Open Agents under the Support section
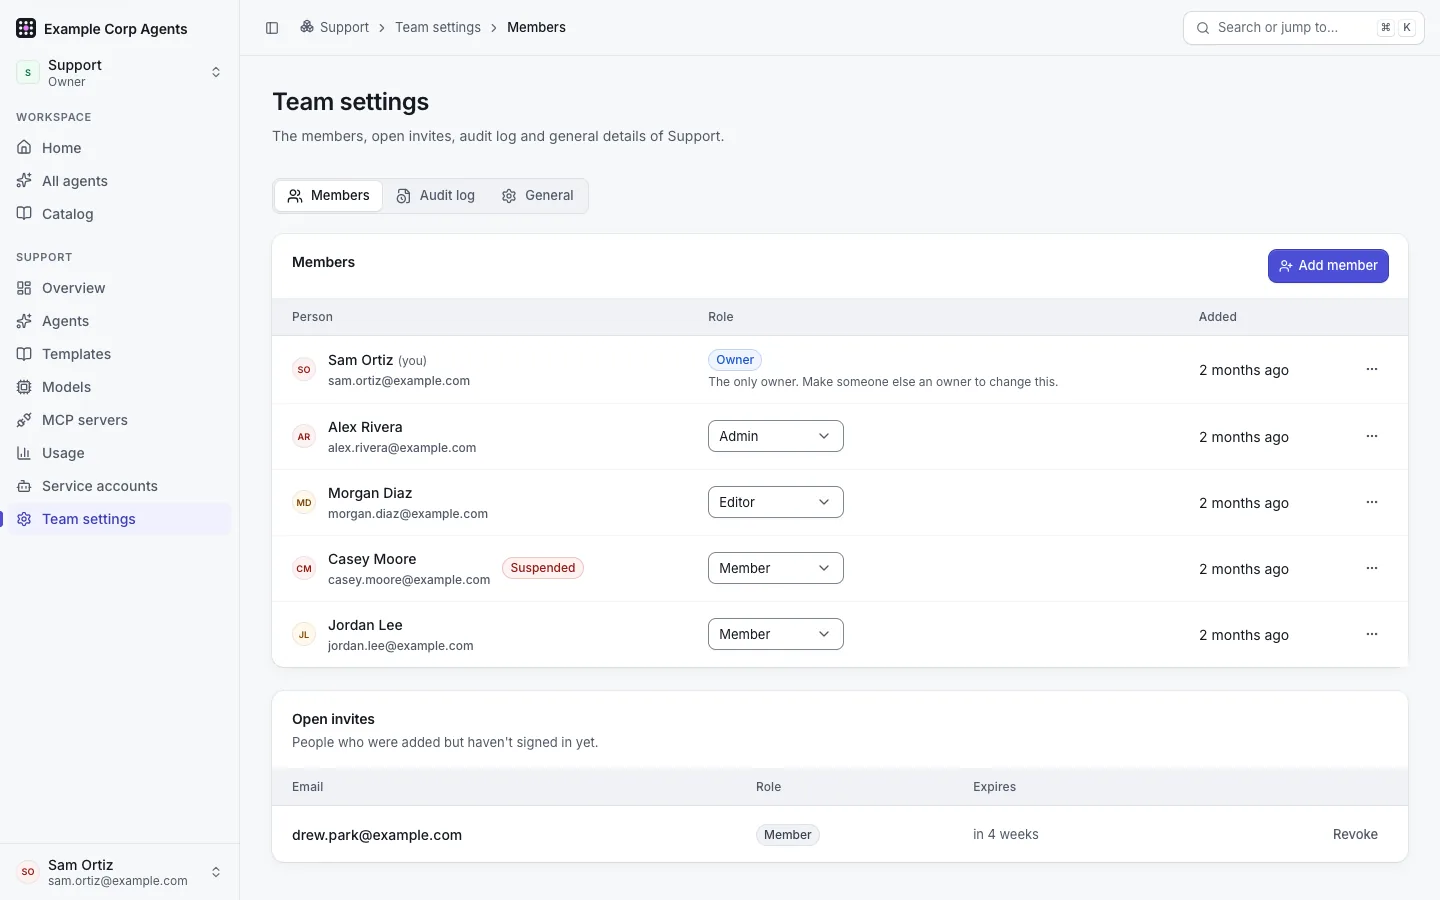 (x=120, y=321)
